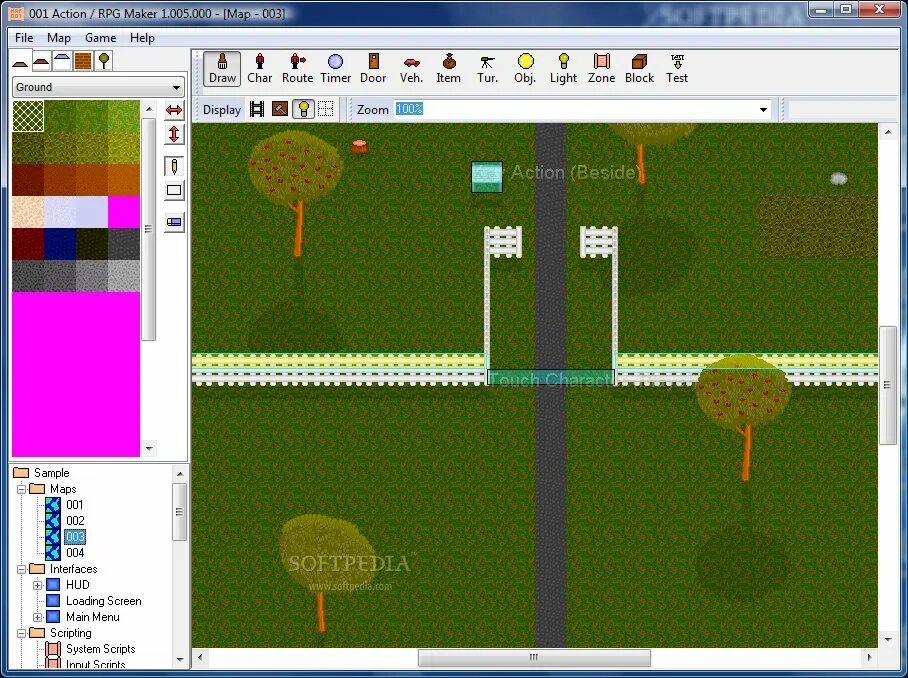Screen dimensions: 908x678
Task: Select the eraser tool in tile panel
Action: click(x=174, y=222)
